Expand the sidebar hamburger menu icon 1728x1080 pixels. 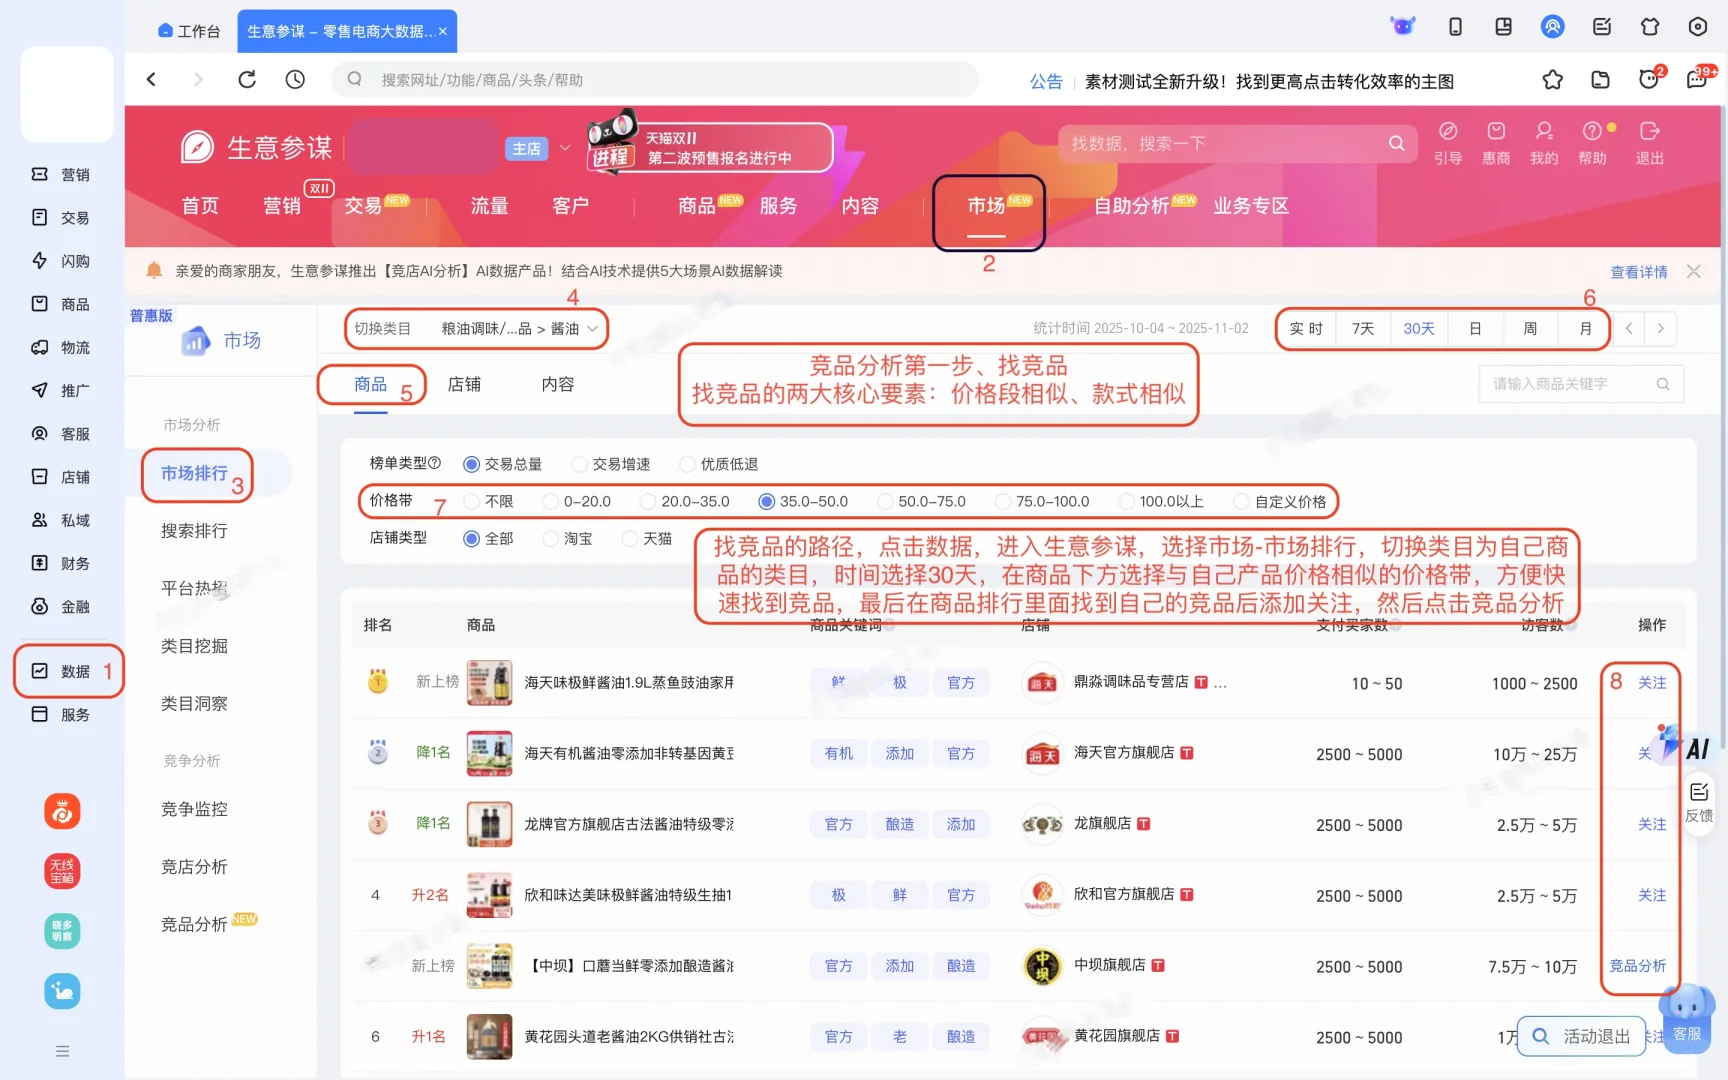[62, 1051]
